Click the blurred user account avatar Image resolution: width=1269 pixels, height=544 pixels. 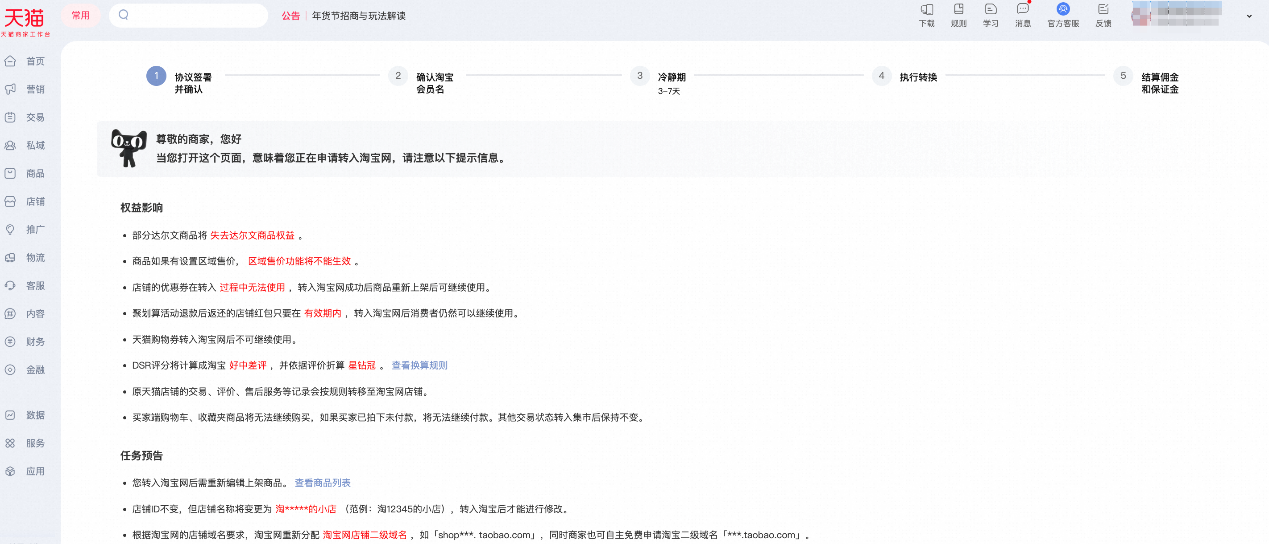(x=1140, y=15)
